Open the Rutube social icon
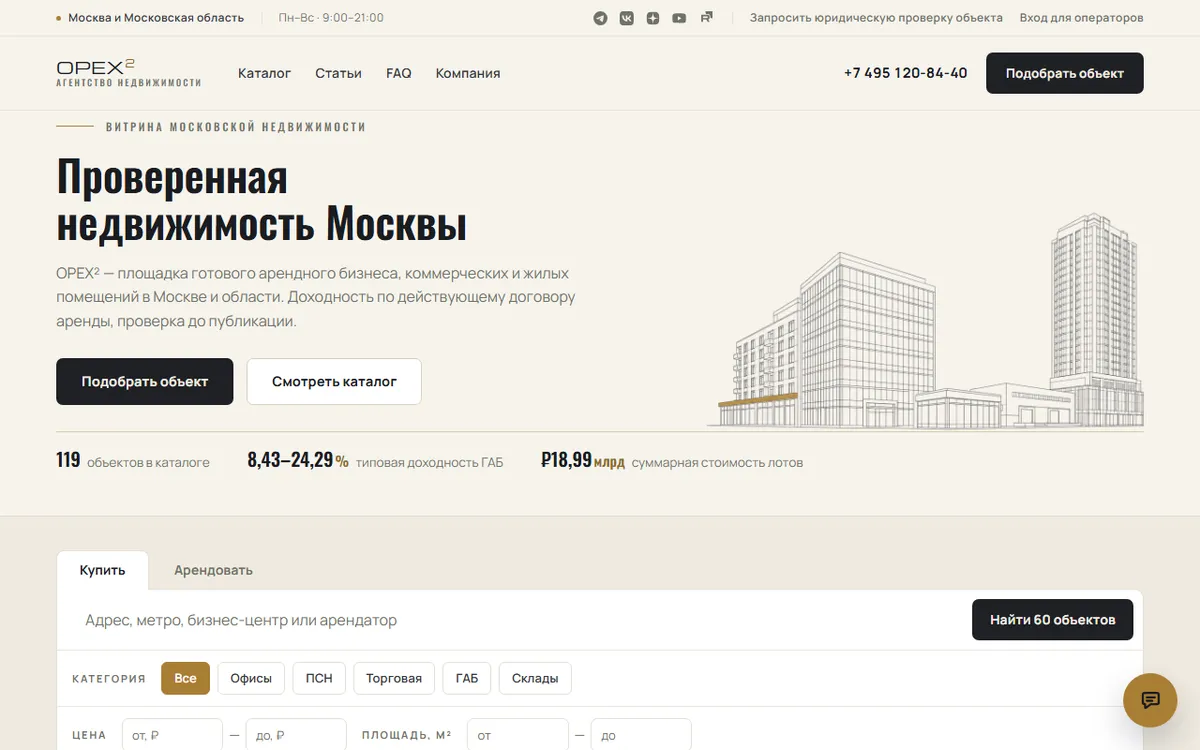This screenshot has height=750, width=1200. coord(706,17)
